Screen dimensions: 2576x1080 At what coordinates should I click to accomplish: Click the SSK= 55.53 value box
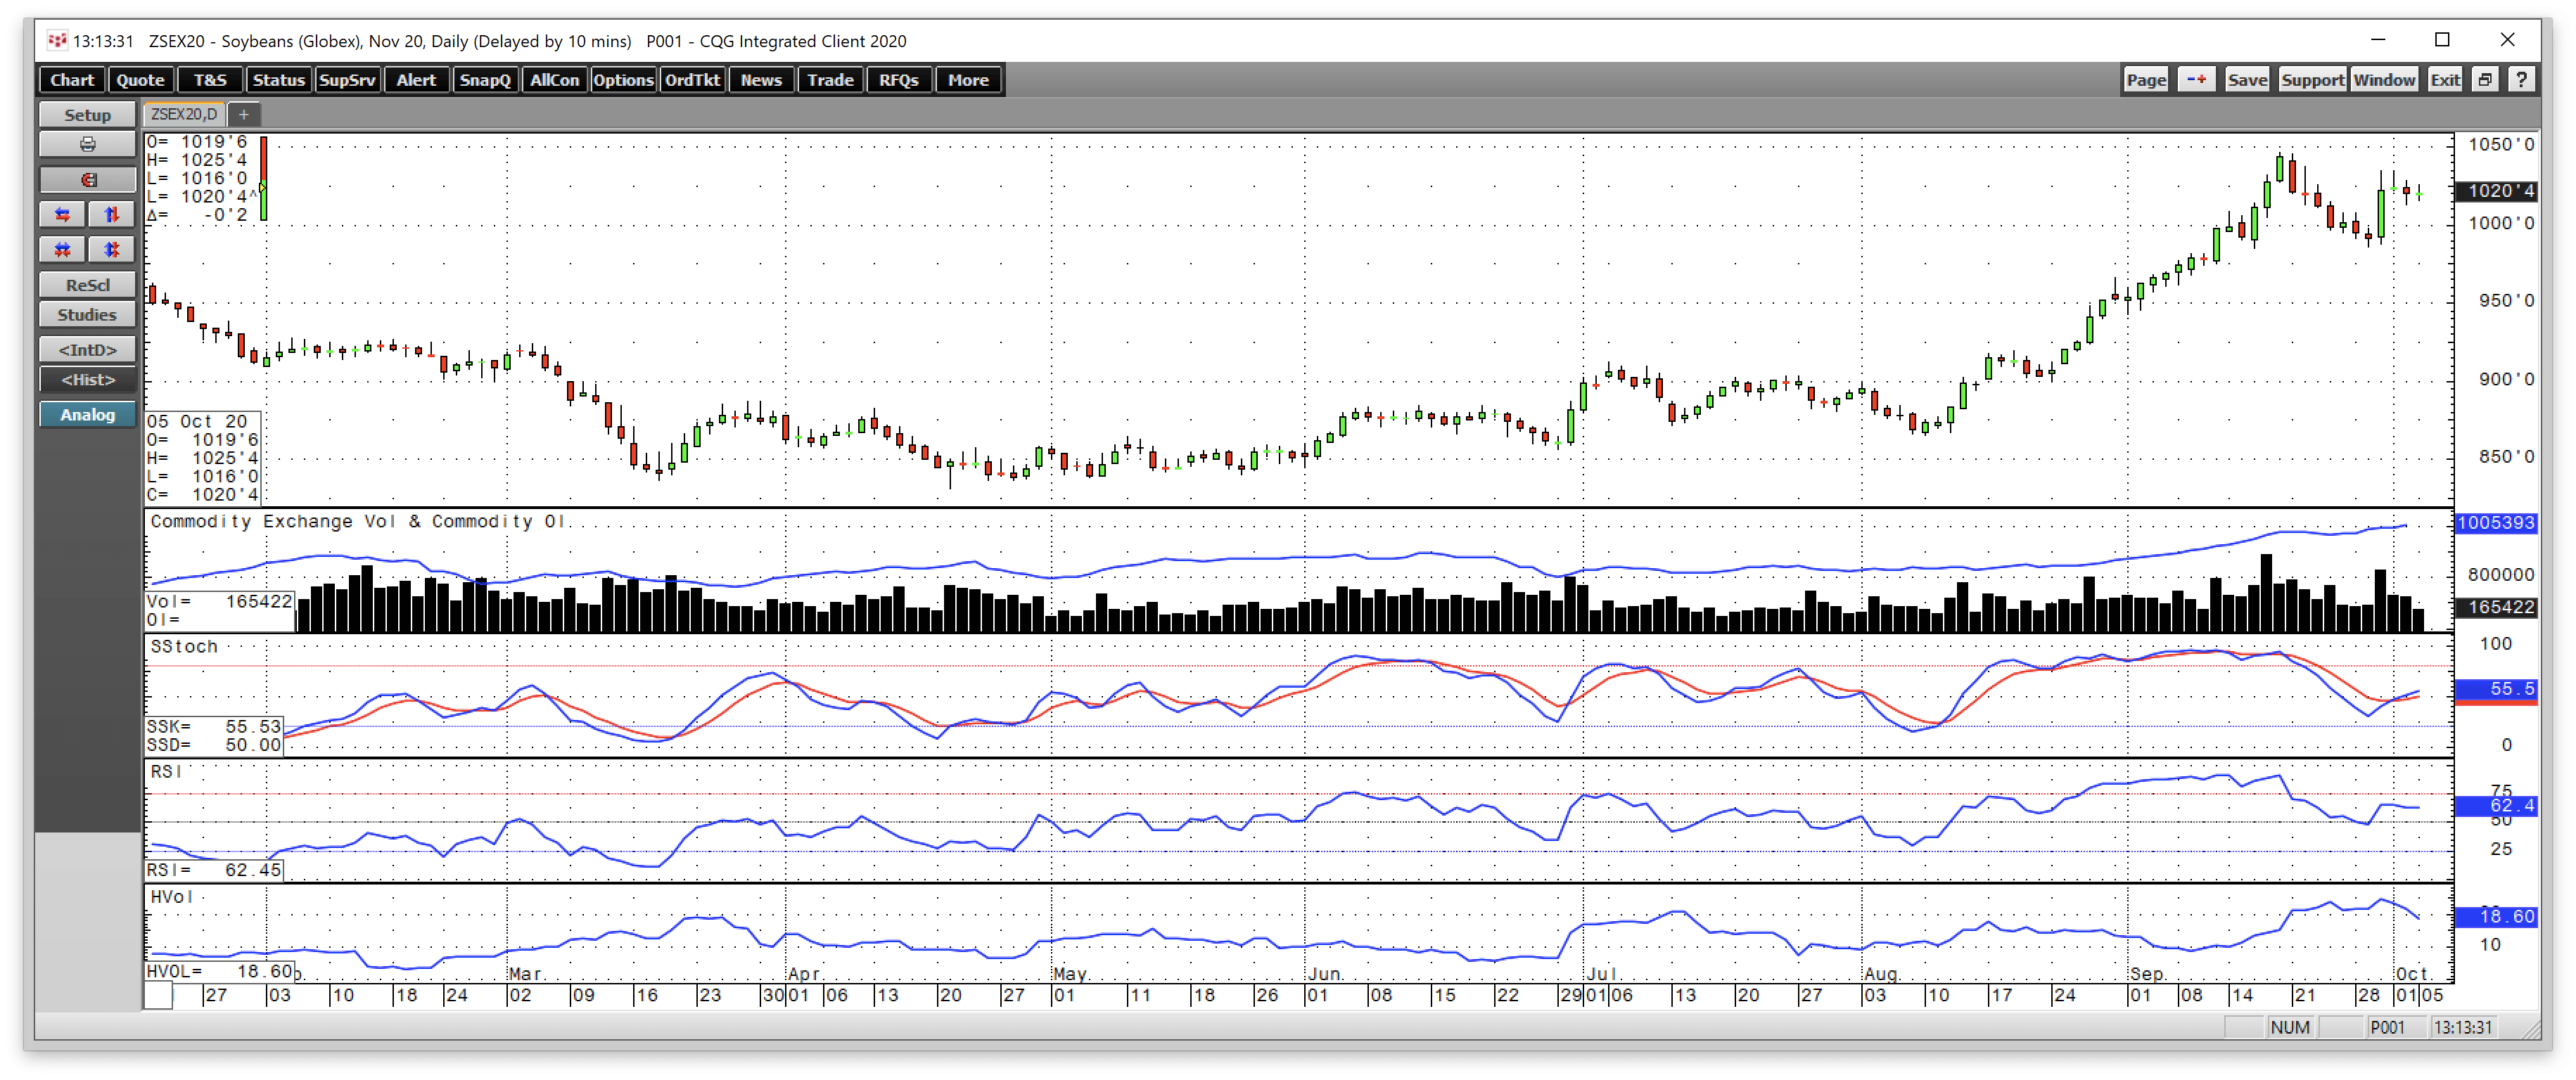tap(214, 727)
